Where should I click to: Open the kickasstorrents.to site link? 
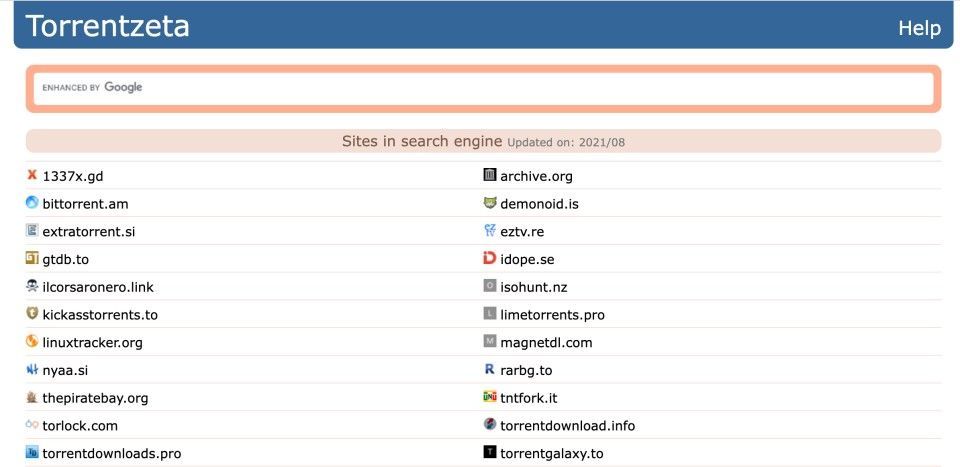coord(100,315)
